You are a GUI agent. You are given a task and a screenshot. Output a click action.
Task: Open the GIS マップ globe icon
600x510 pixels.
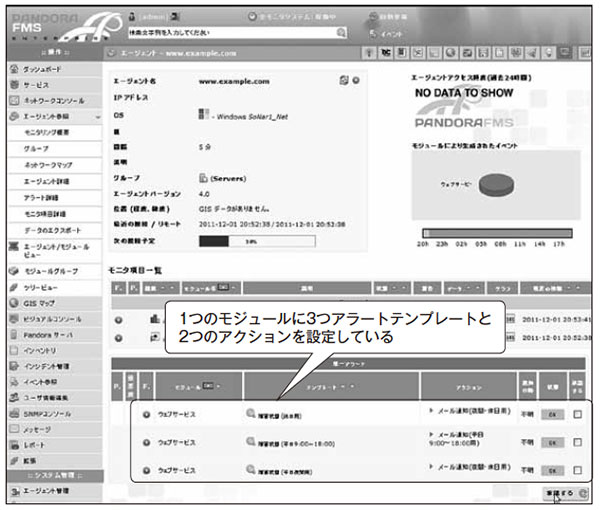(x=14, y=303)
